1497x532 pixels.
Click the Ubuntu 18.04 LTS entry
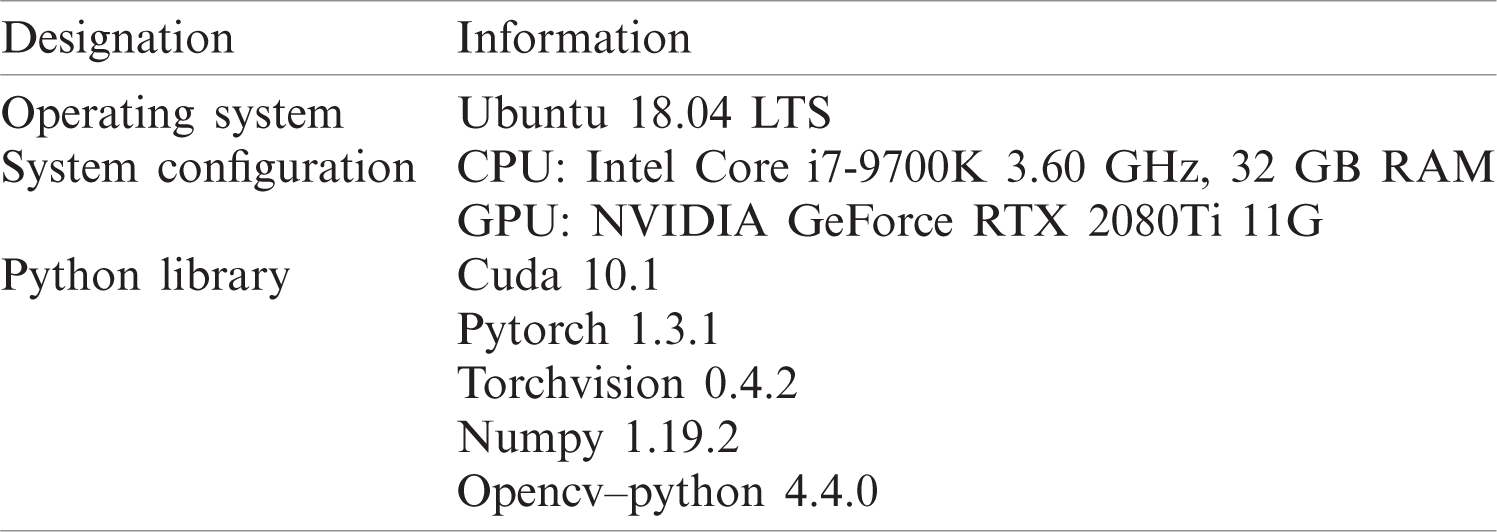(x=644, y=115)
